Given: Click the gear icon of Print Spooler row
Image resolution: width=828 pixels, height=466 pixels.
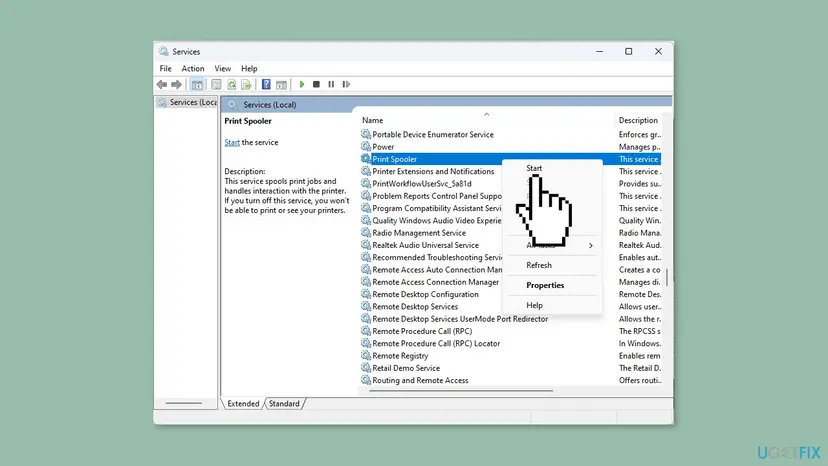Looking at the screenshot, I should point(365,159).
